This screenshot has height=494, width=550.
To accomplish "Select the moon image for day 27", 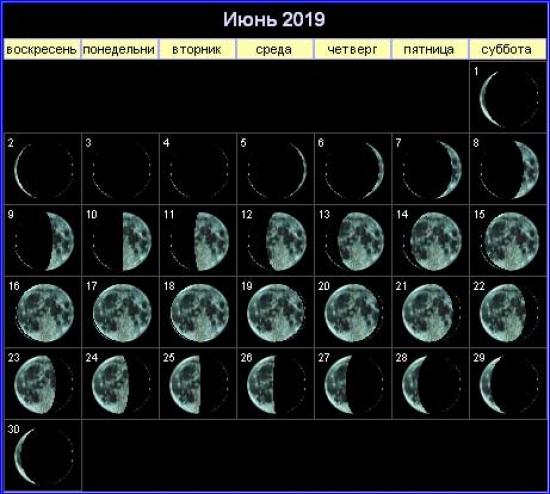I will tap(355, 385).
